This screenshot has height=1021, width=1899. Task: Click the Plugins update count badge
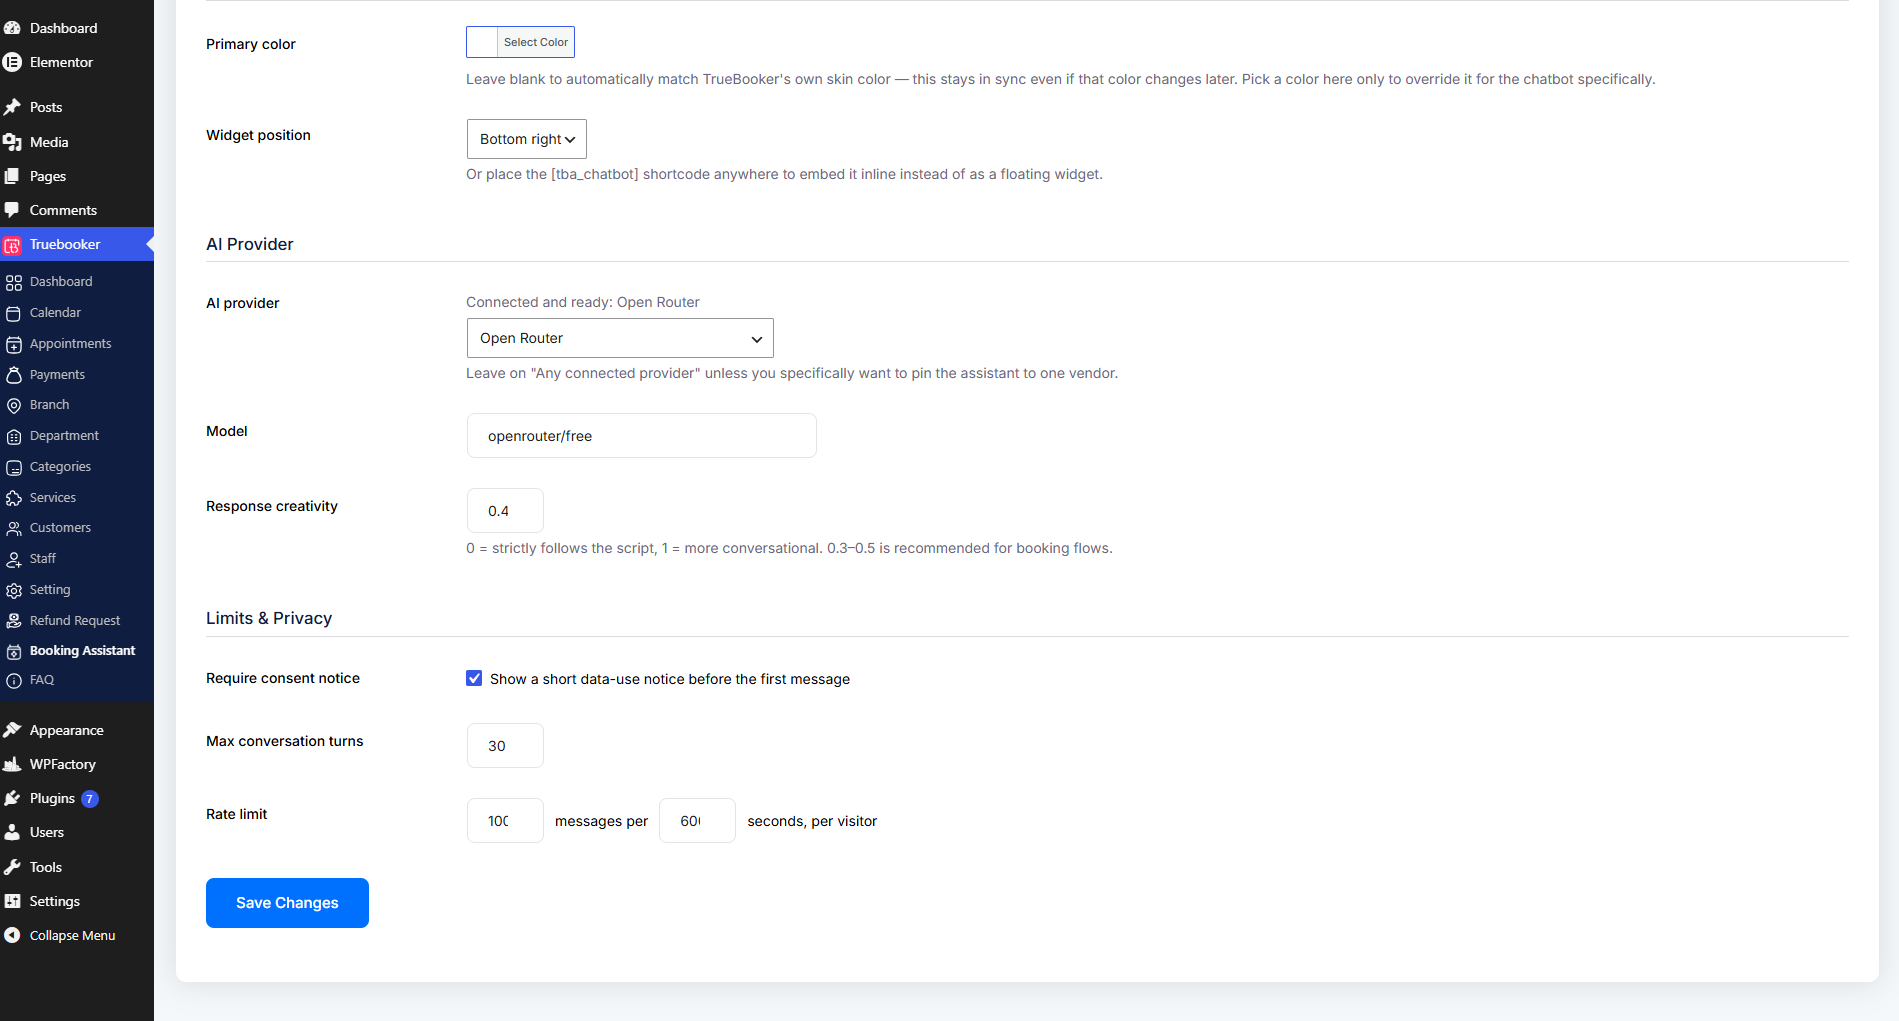(90, 799)
